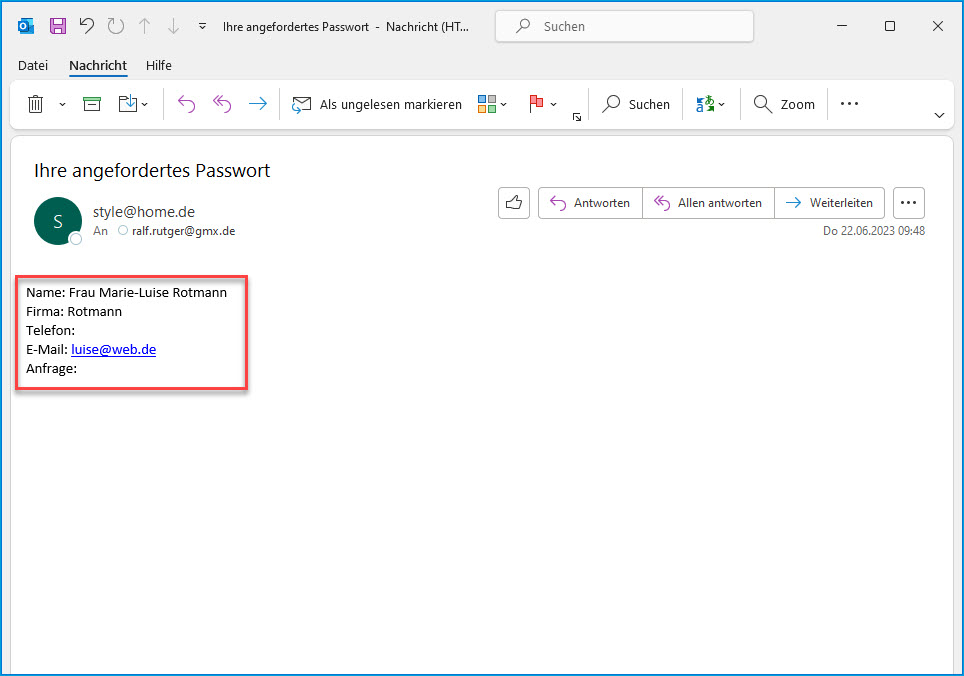
Task: Click the Reply All double-arrow ribbon icon
Action: pyautogui.click(x=222, y=104)
